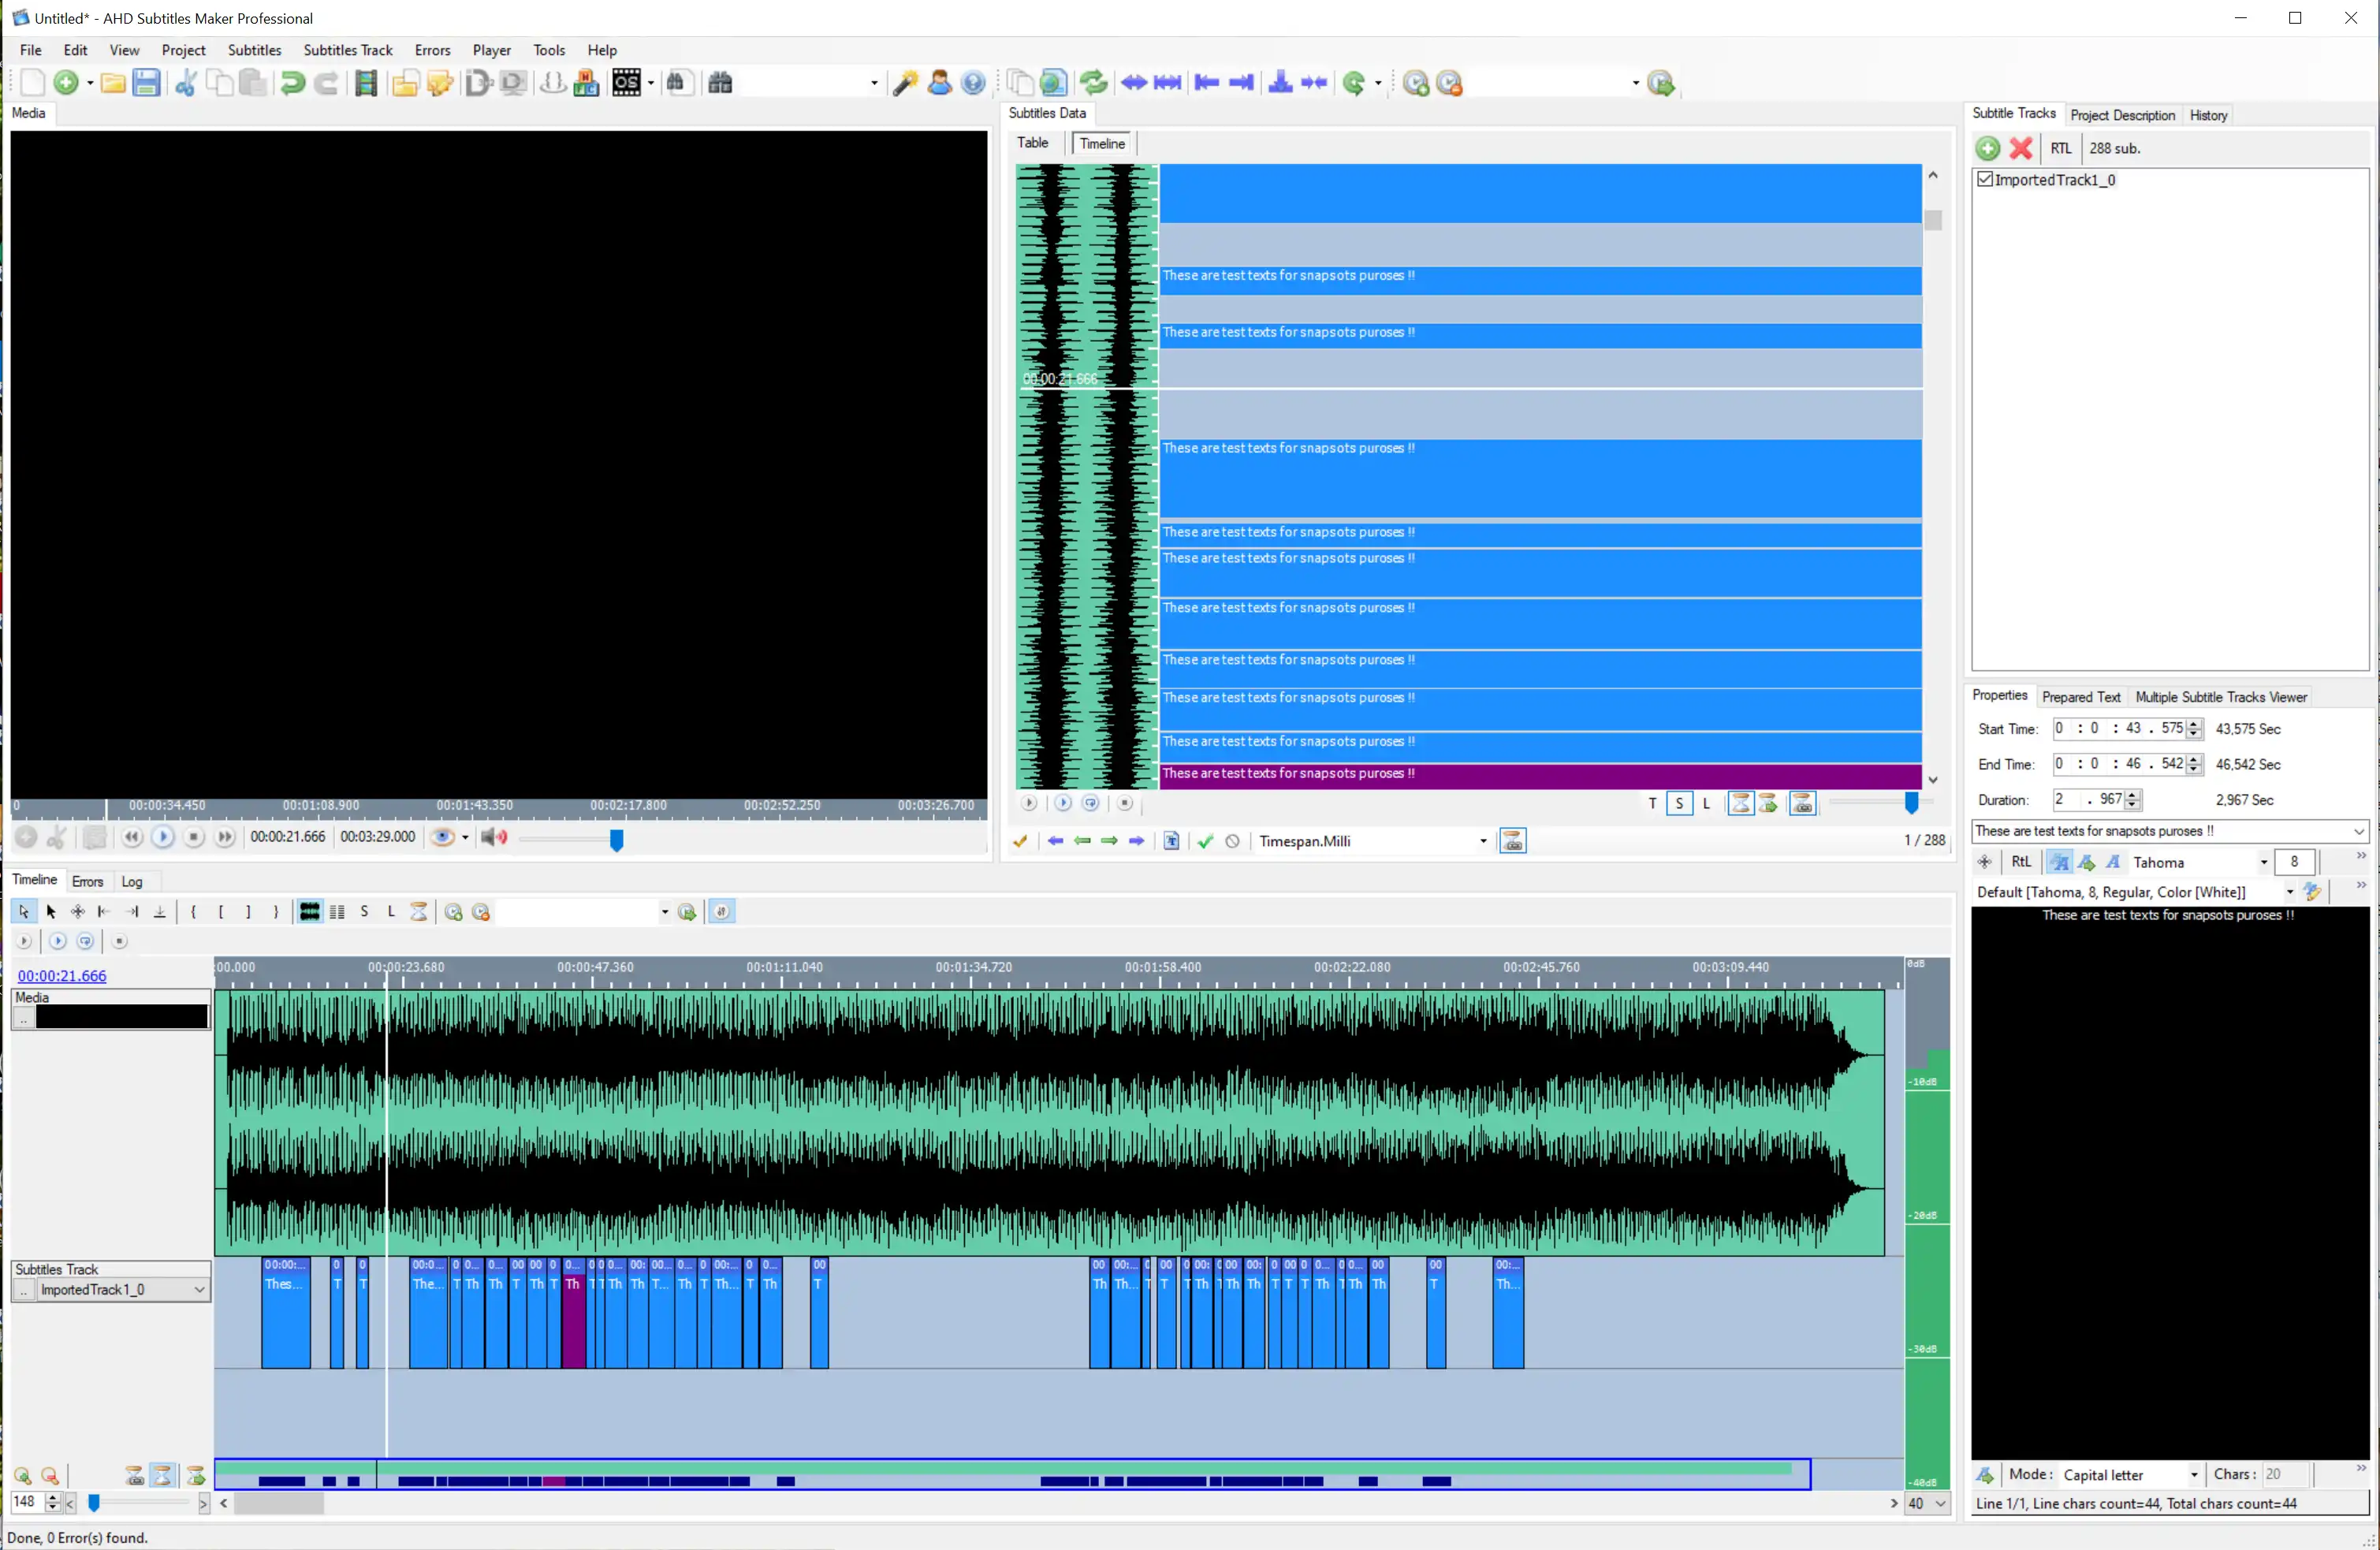
Task: Toggle the L mode in timeline toolbar
Action: click(391, 912)
